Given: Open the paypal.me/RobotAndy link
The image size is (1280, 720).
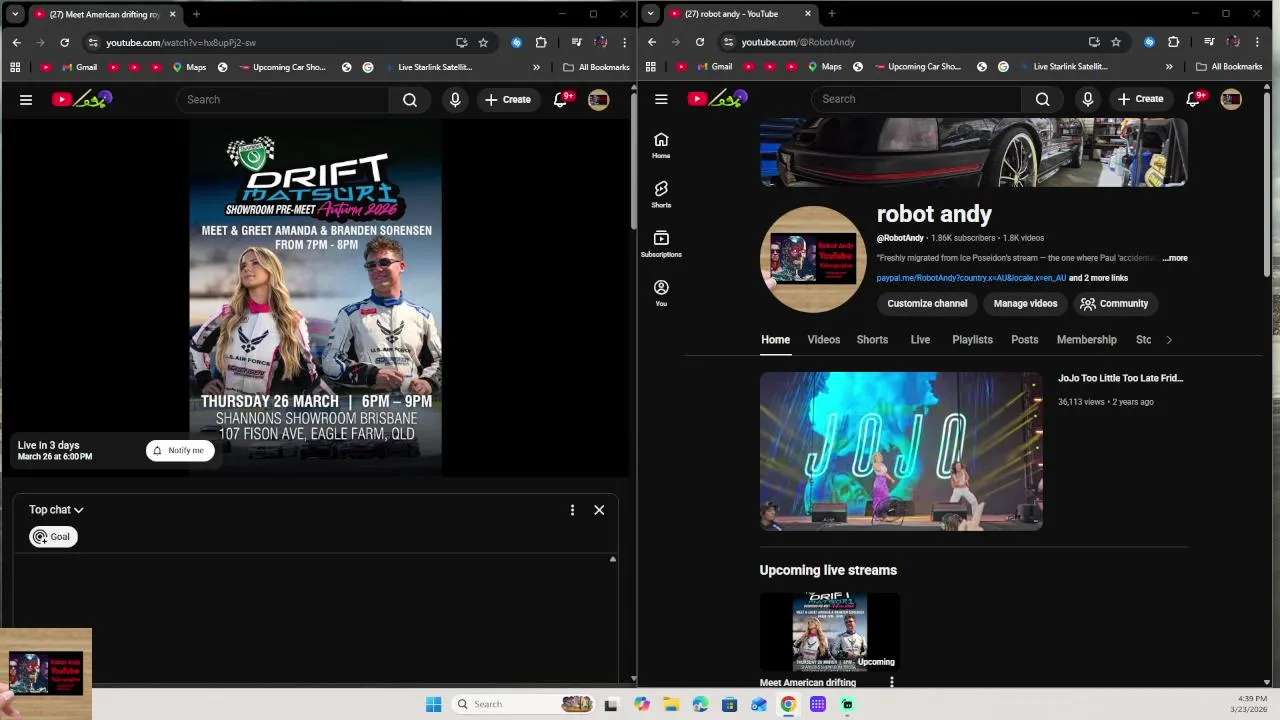Looking at the screenshot, I should 971,278.
